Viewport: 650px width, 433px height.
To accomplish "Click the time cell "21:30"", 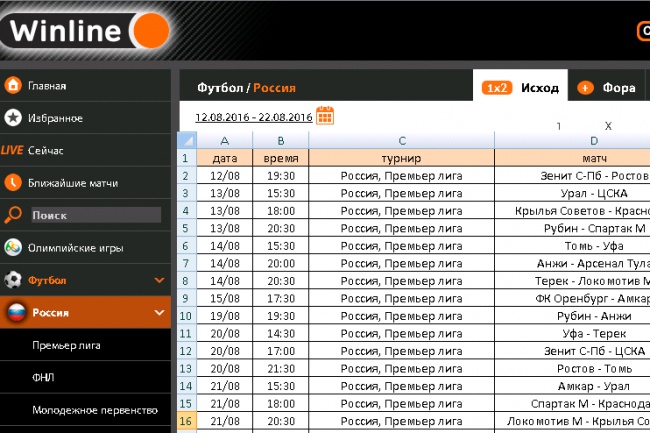I will [281, 368].
